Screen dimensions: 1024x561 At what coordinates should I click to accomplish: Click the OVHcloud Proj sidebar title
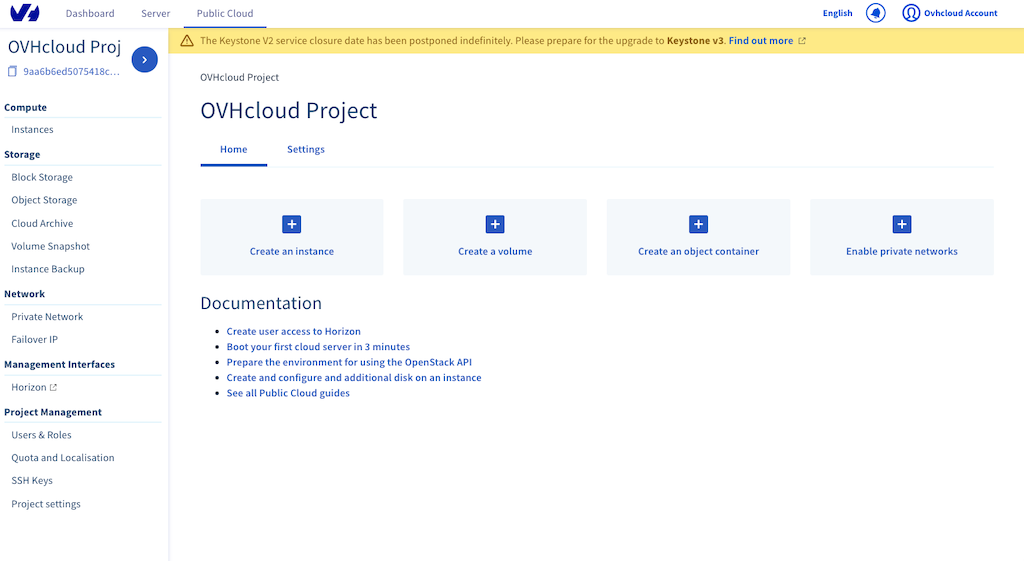[x=64, y=47]
